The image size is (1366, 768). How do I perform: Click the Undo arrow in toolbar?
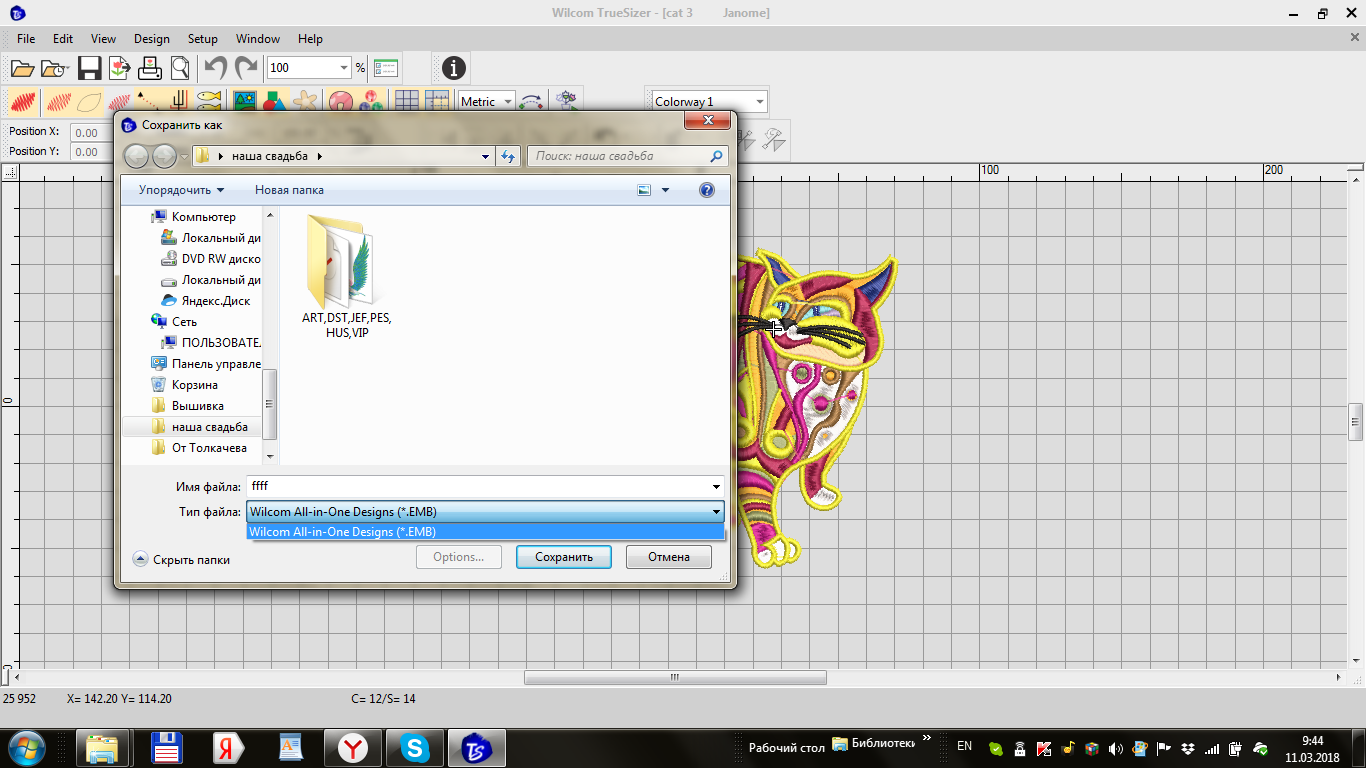tap(215, 68)
